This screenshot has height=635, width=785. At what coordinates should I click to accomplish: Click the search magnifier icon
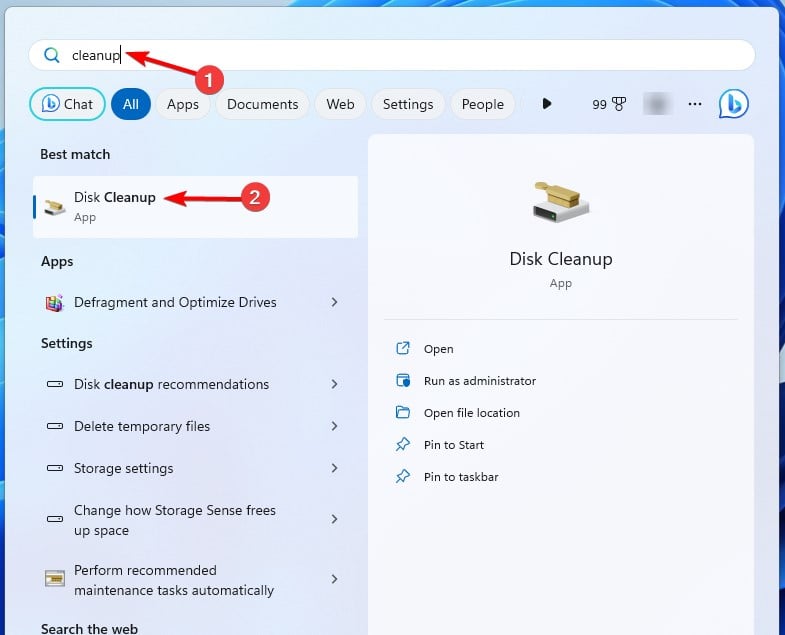pyautogui.click(x=52, y=55)
